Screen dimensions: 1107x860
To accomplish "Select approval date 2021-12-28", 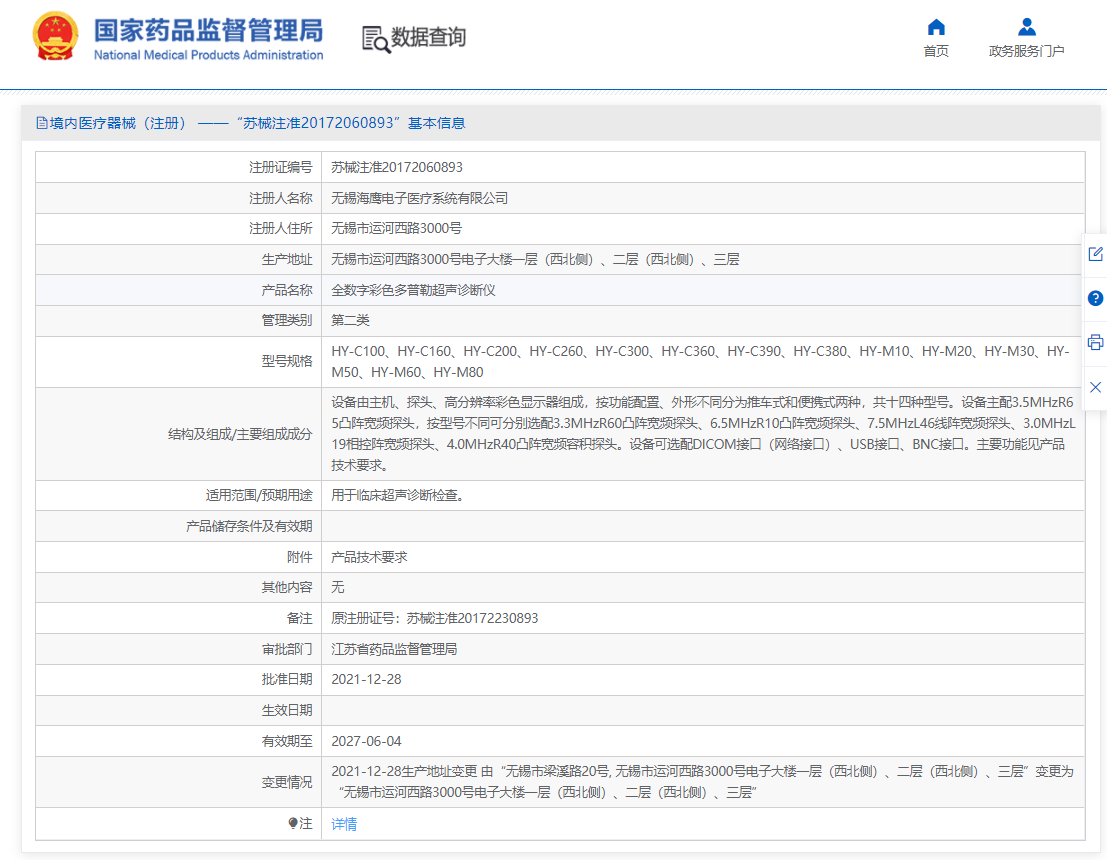I will (366, 679).
